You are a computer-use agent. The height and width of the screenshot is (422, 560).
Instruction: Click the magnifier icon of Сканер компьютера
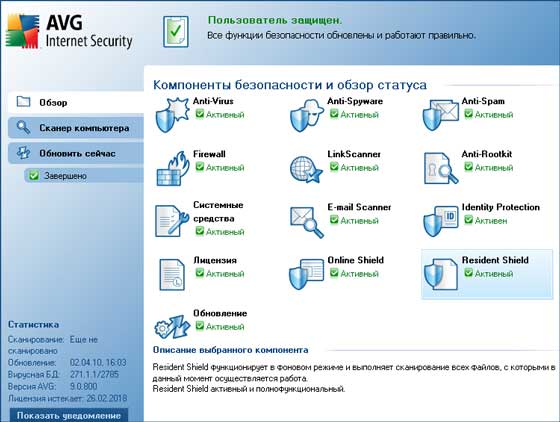pyautogui.click(x=24, y=127)
